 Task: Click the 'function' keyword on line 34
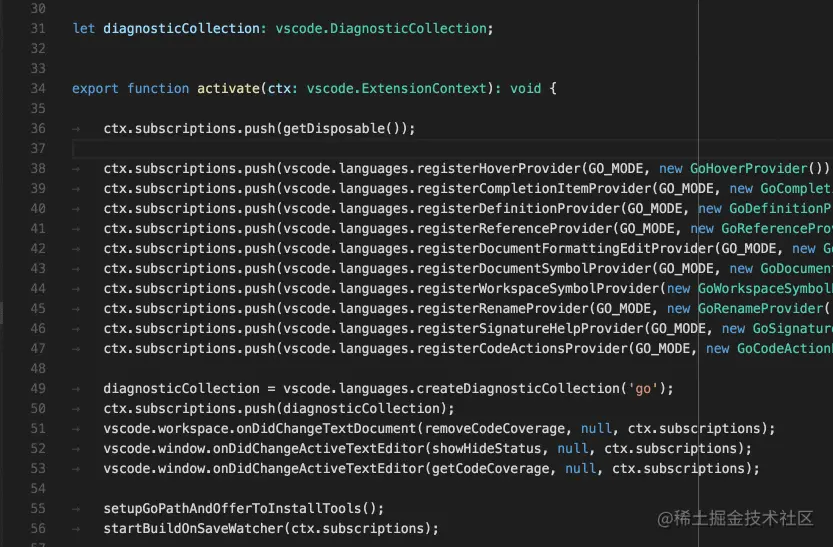click(x=158, y=88)
